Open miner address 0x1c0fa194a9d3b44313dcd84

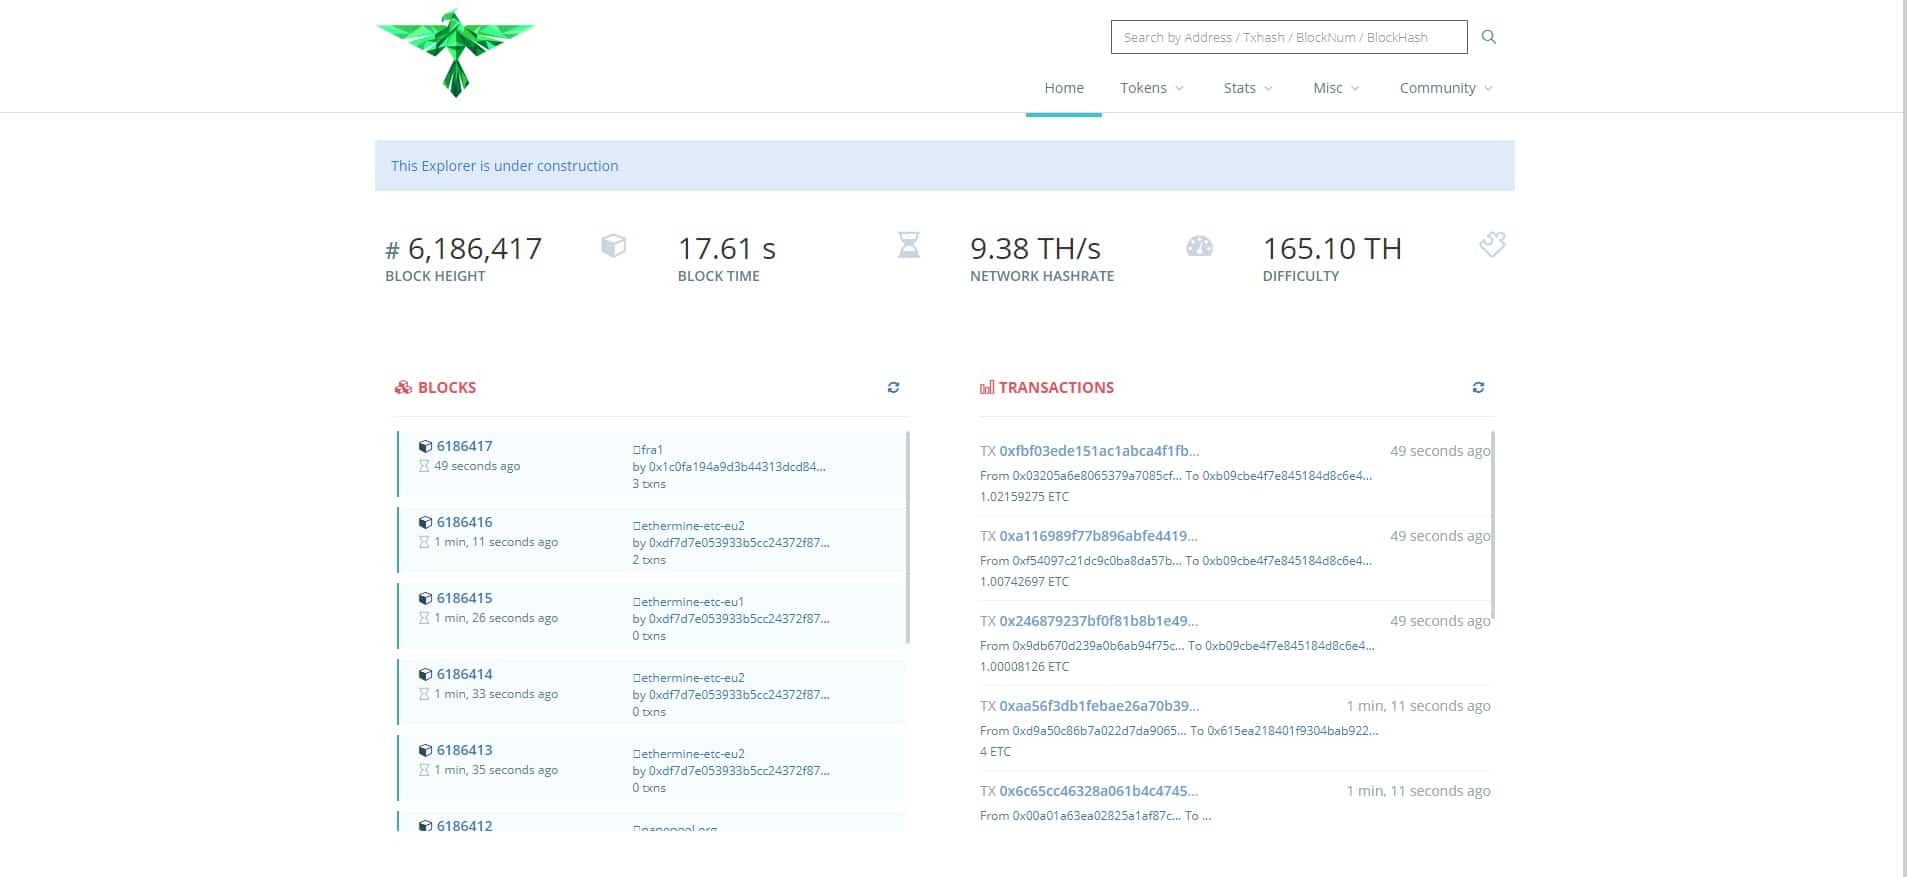pos(737,467)
